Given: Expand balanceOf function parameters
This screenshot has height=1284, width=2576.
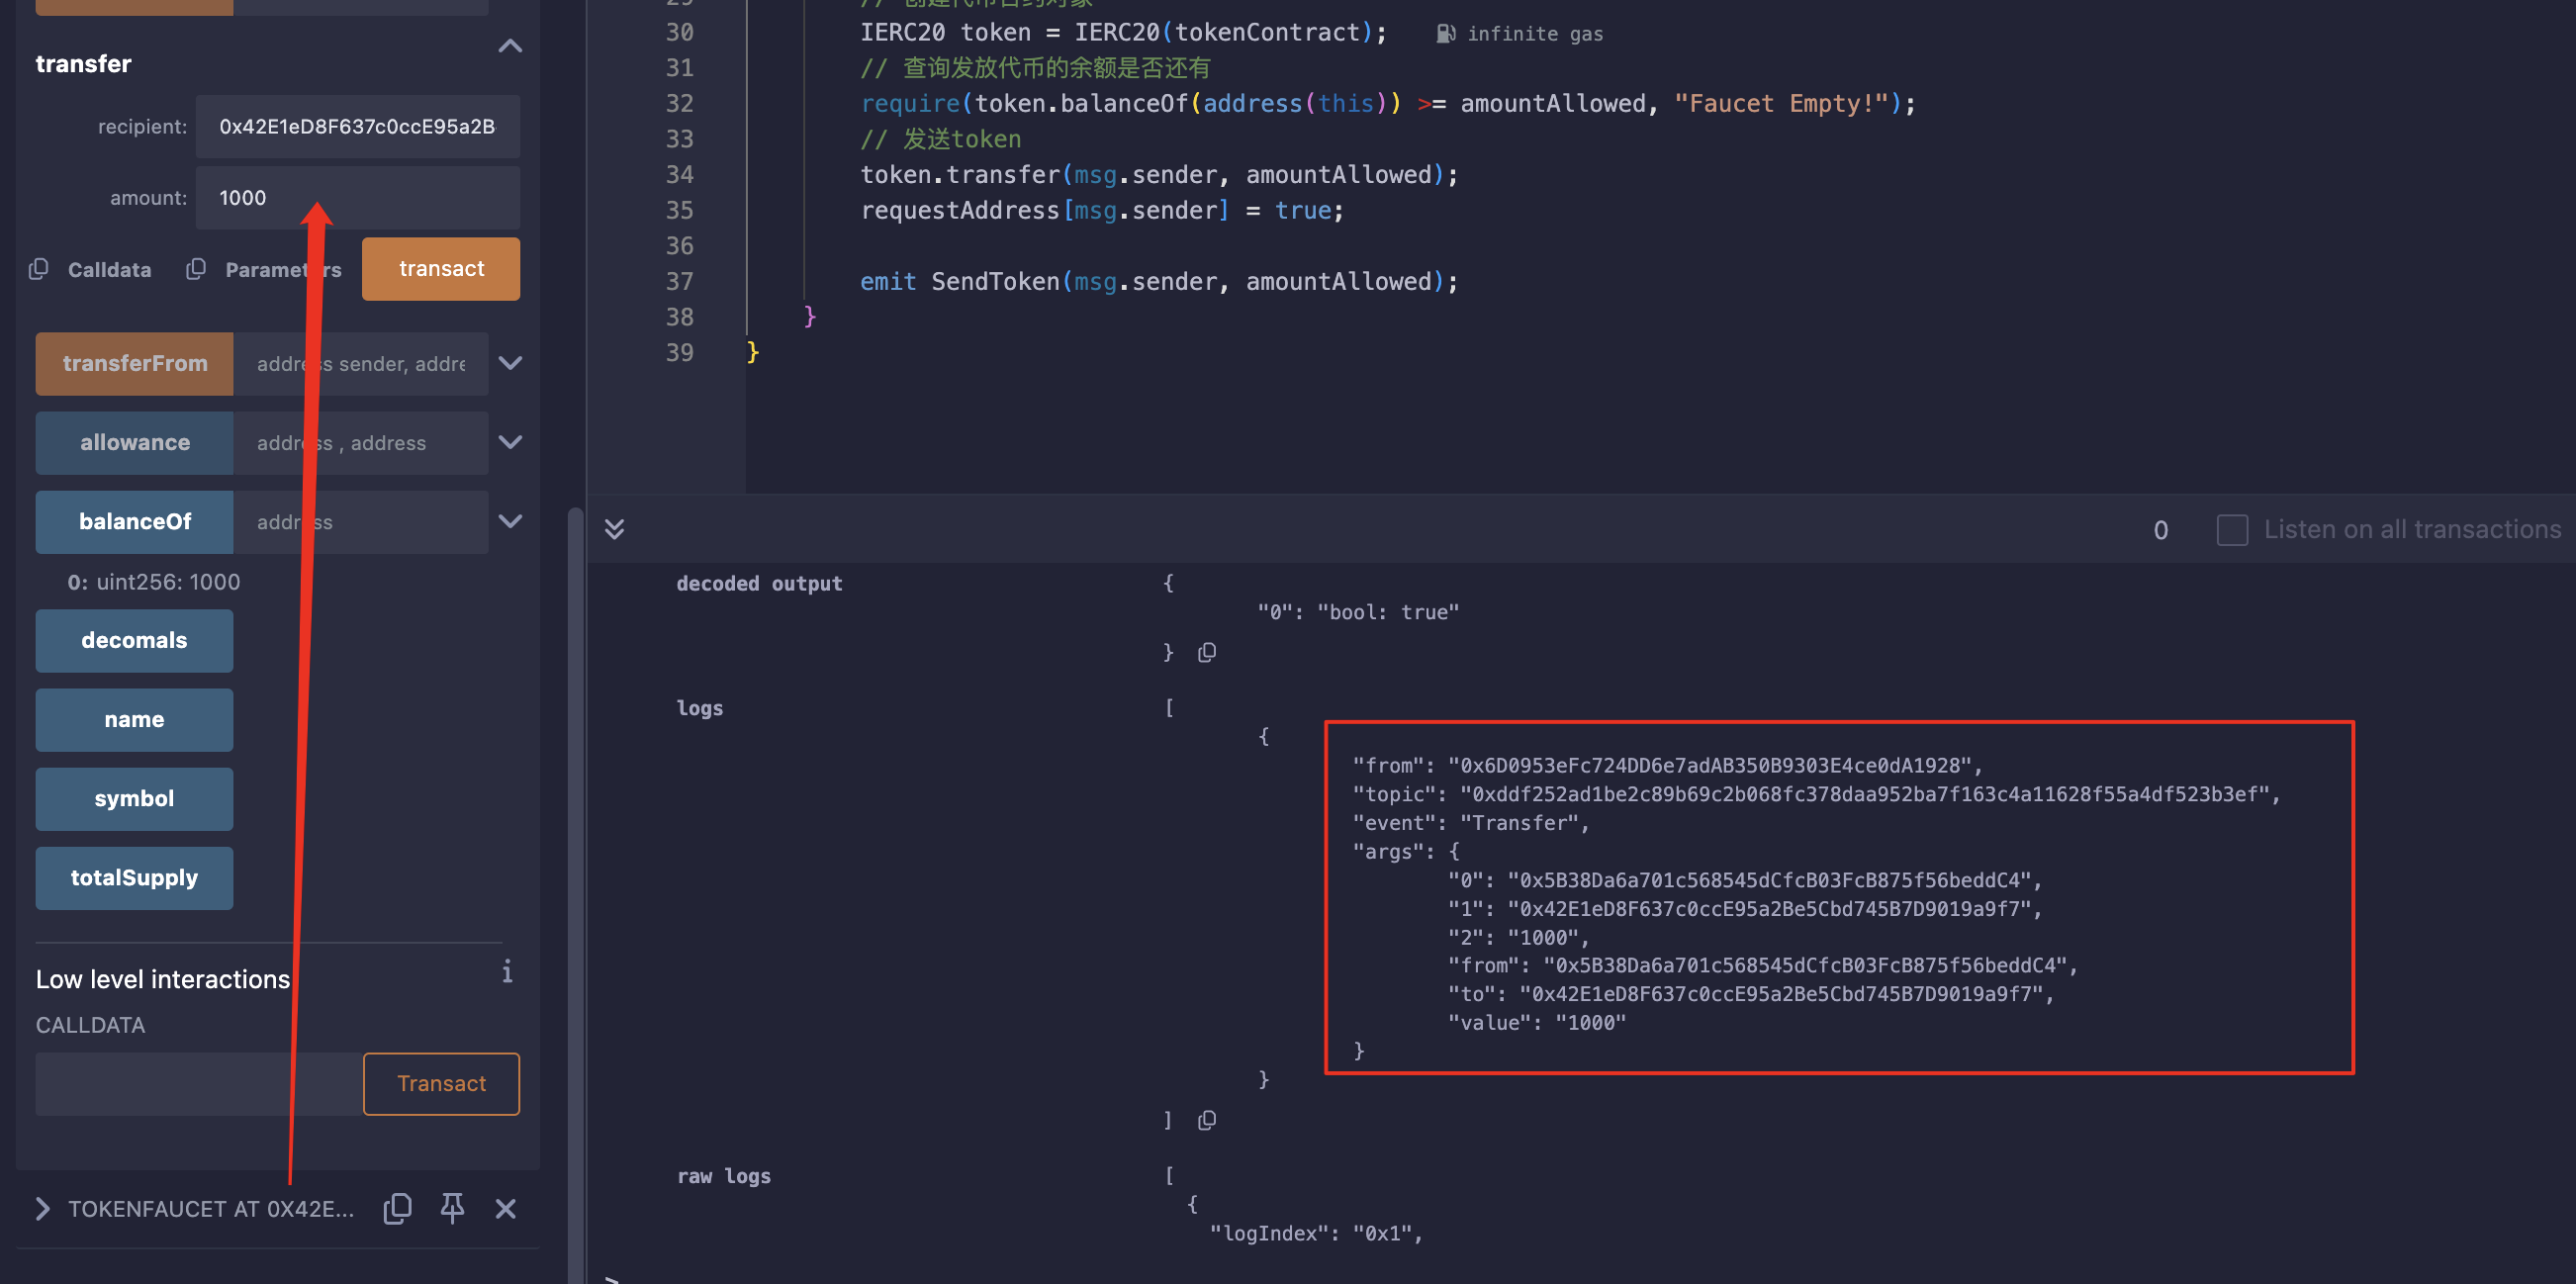Looking at the screenshot, I should [x=510, y=521].
